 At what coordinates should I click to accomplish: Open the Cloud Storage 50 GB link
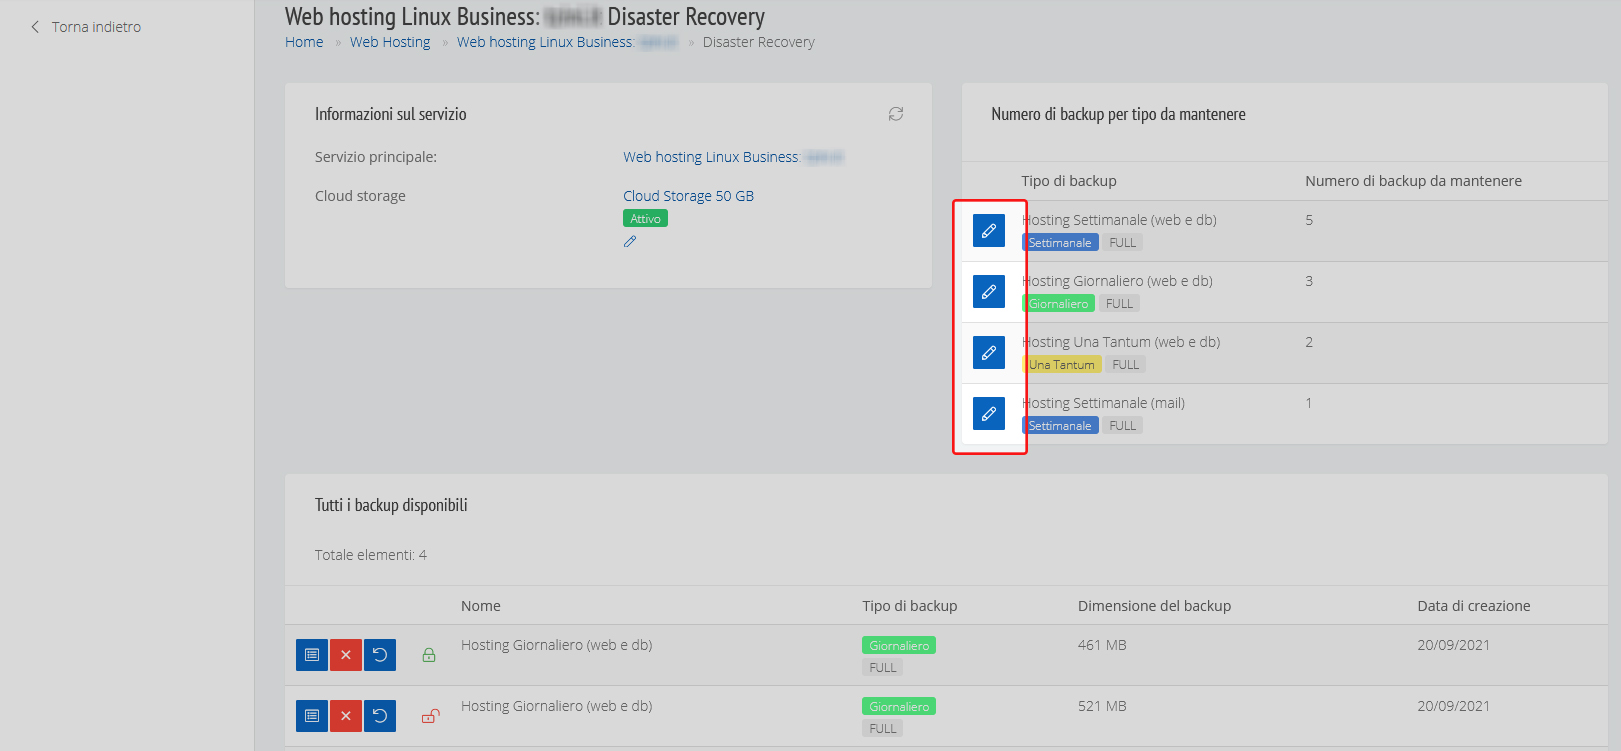[688, 196]
